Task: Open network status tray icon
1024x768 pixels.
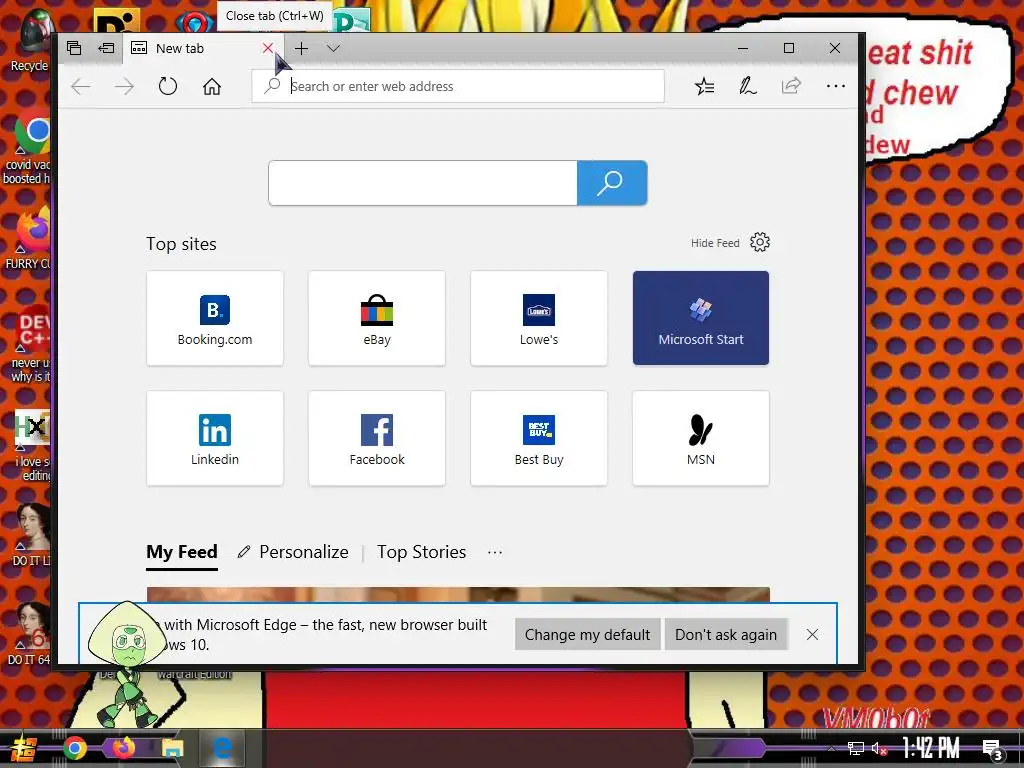Action: tap(856, 748)
